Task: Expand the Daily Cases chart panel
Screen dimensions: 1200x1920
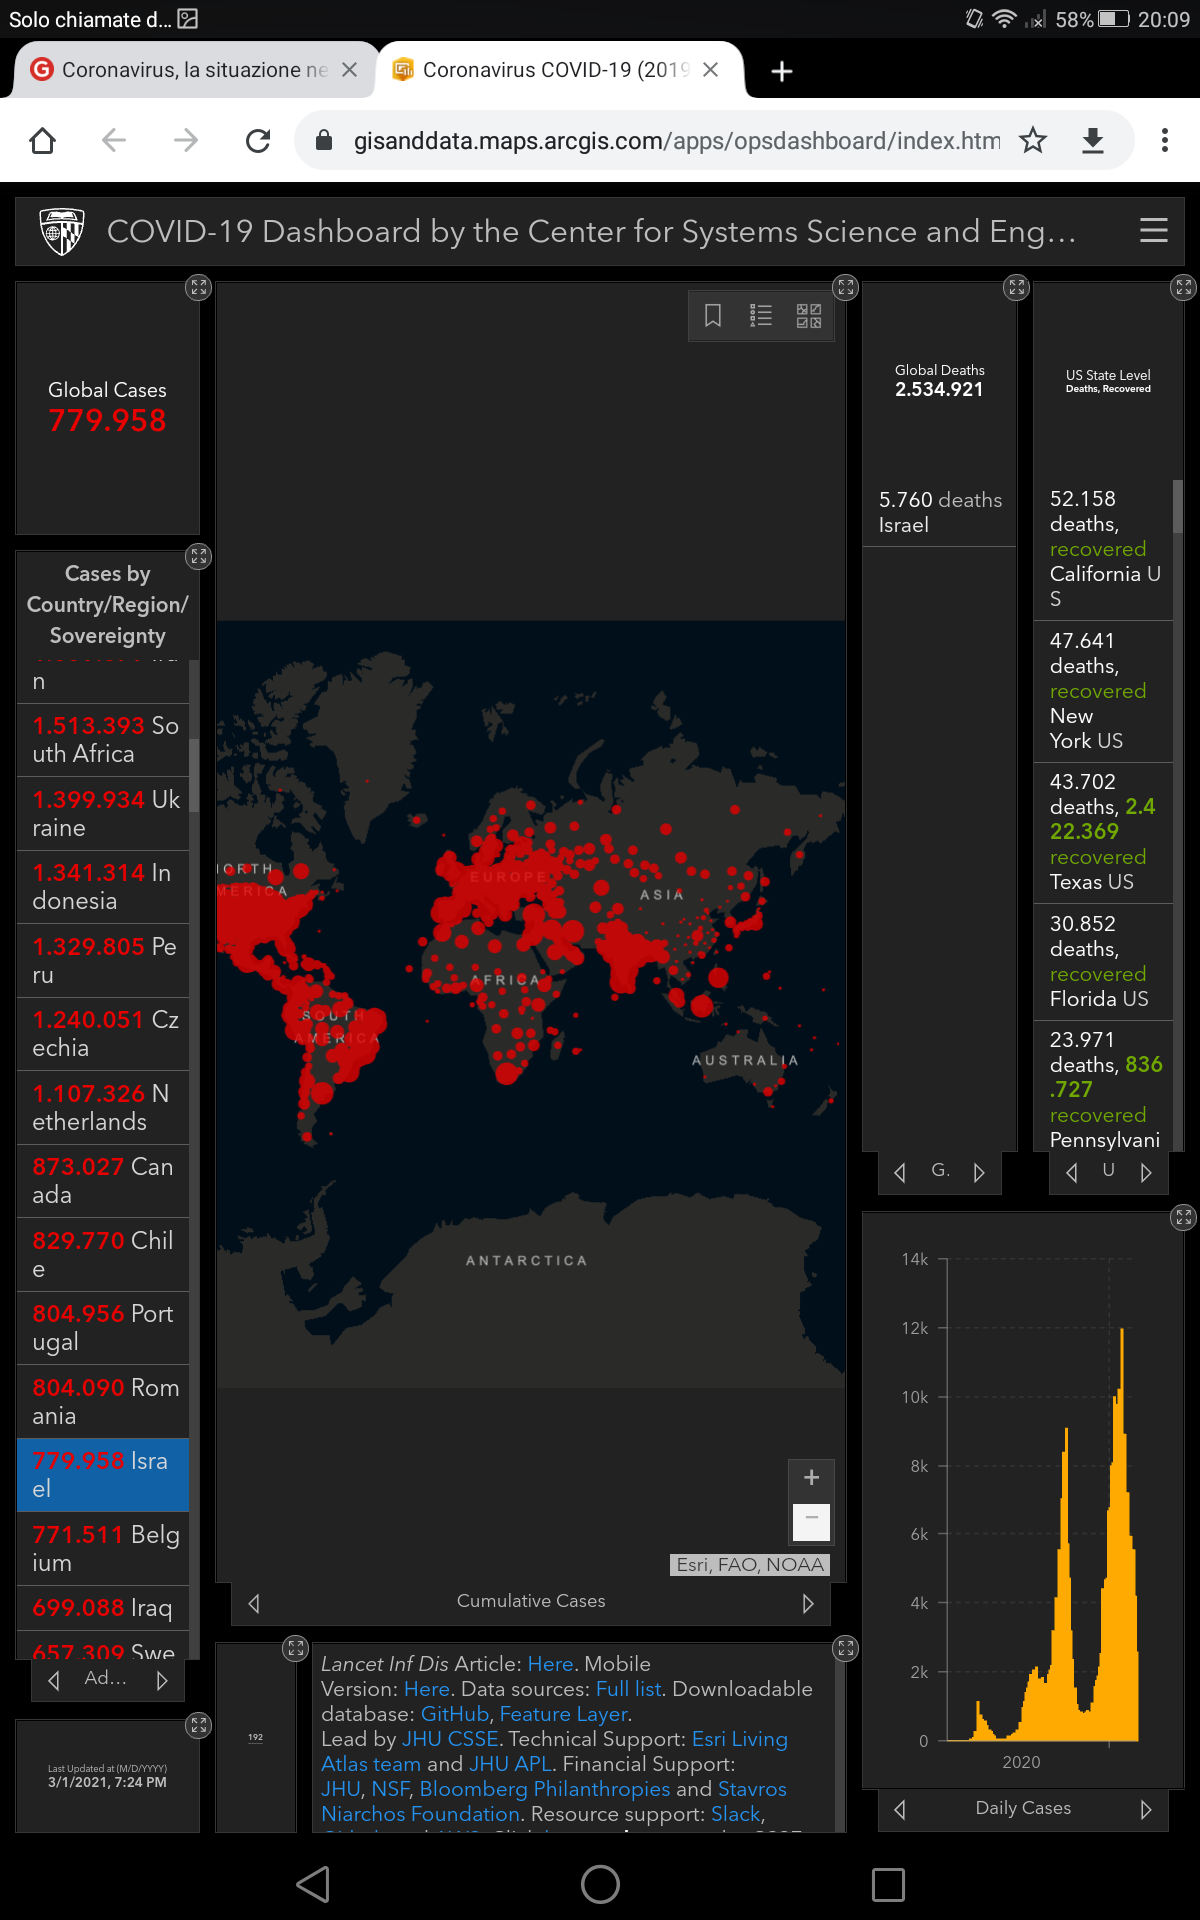Action: [x=1184, y=1217]
